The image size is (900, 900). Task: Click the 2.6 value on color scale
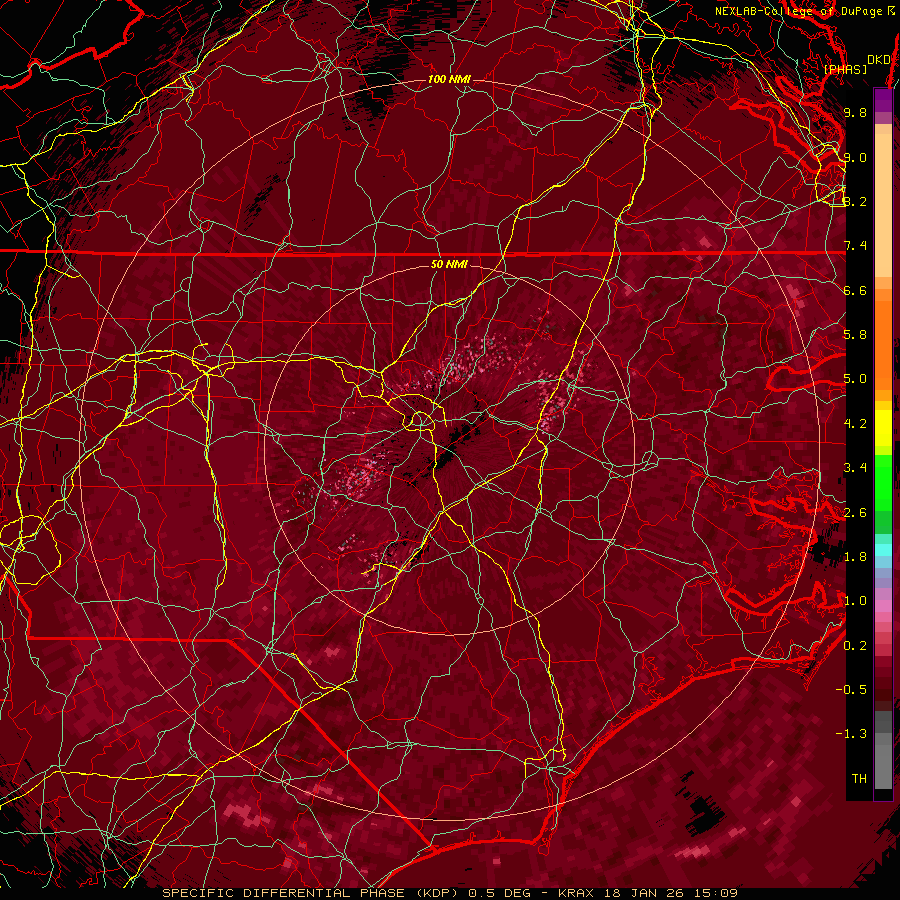click(855, 513)
